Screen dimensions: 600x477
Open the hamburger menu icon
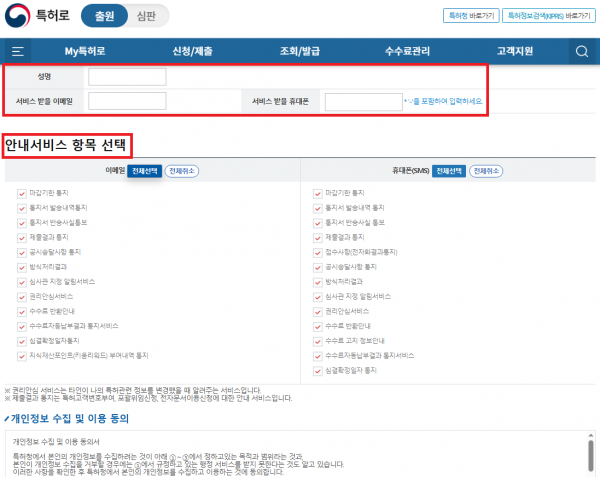[x=18, y=51]
